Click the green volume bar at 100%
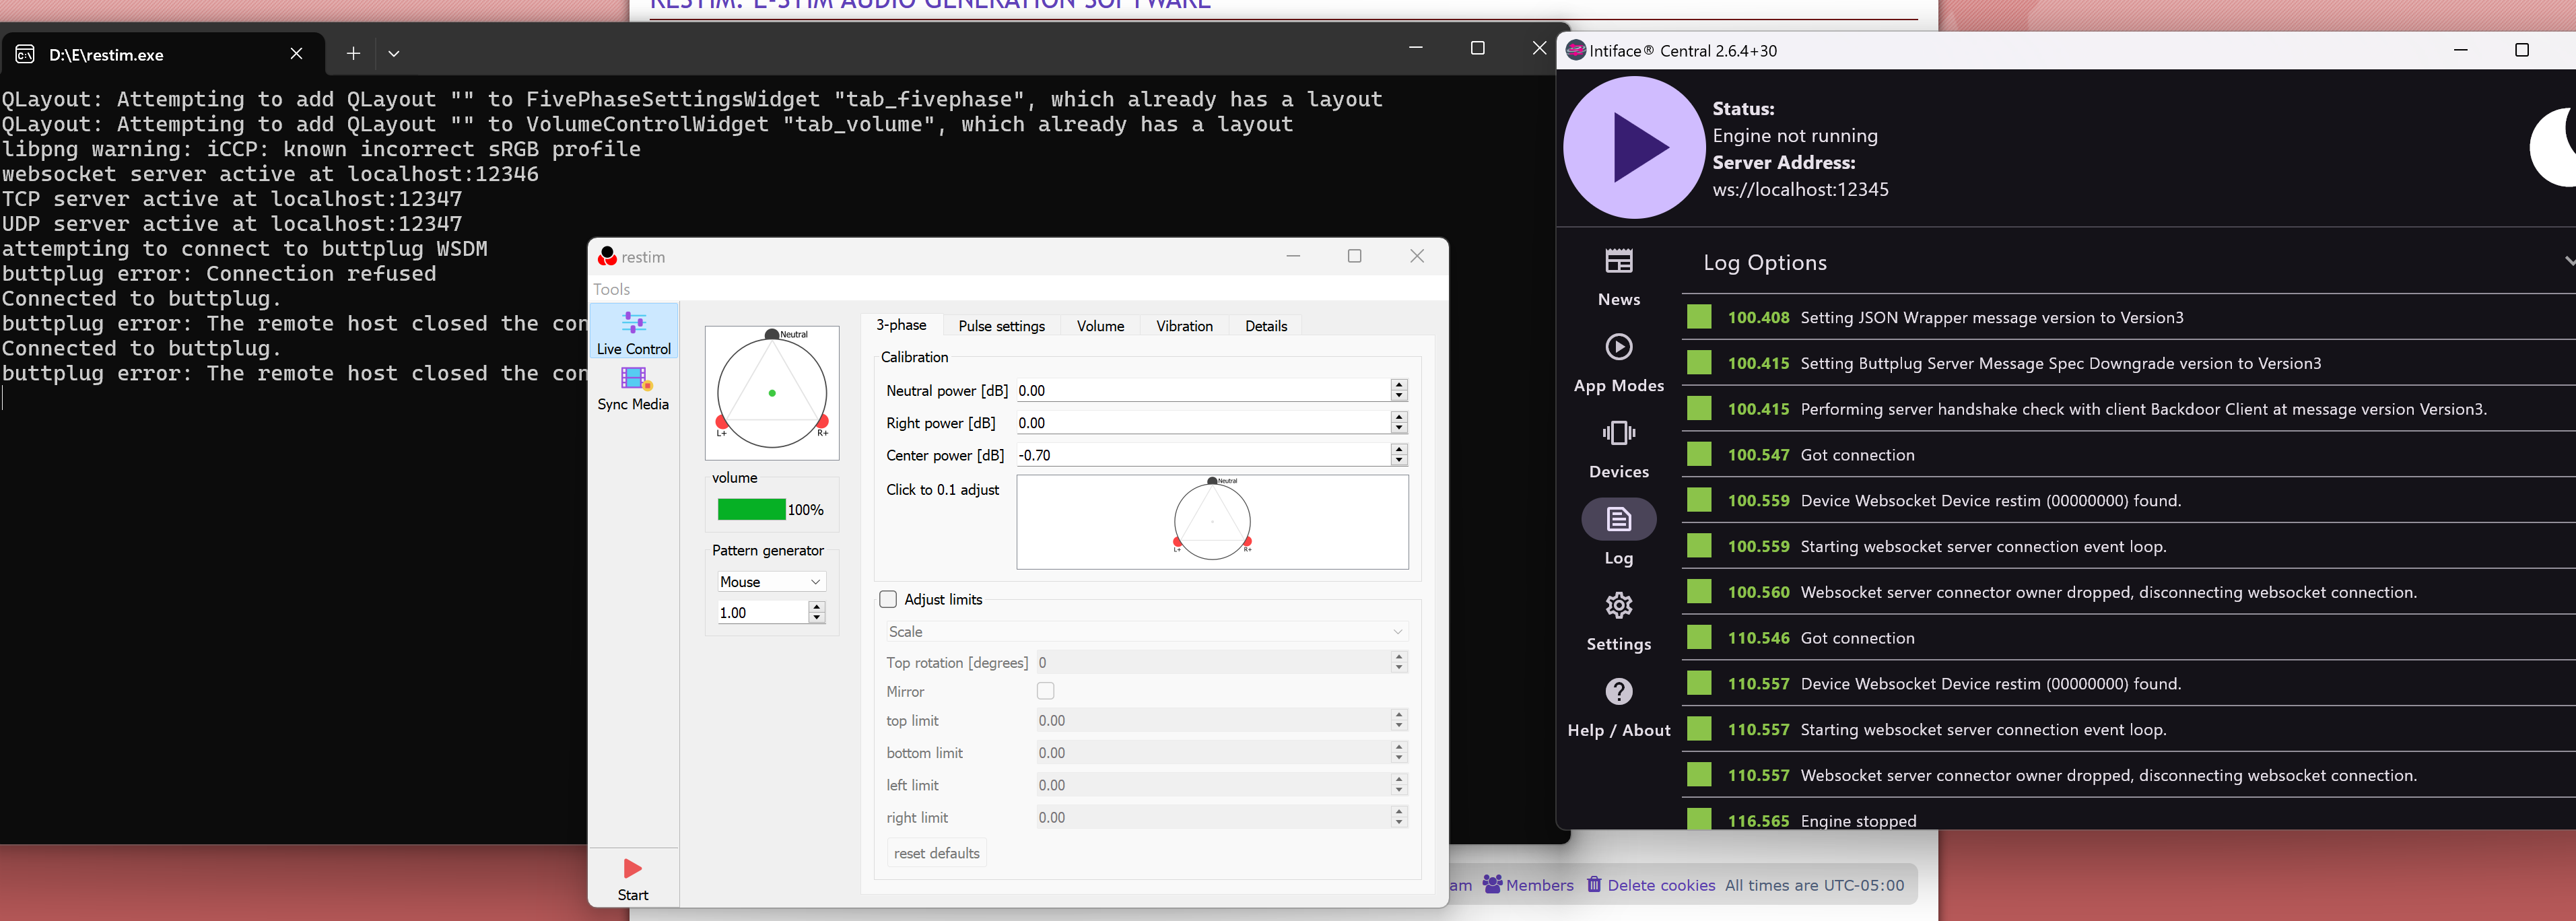Image resolution: width=2576 pixels, height=921 pixels. pos(751,510)
